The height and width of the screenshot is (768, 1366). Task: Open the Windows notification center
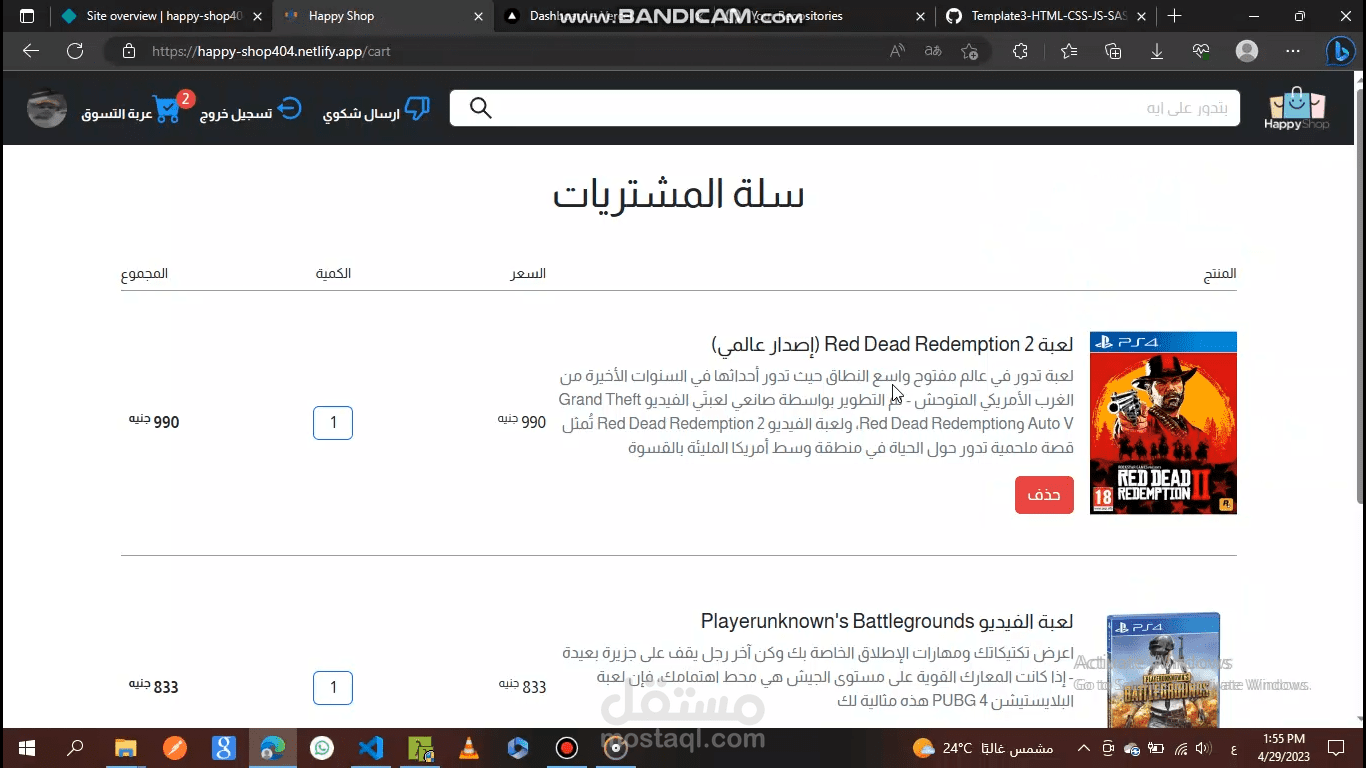[x=1336, y=747]
